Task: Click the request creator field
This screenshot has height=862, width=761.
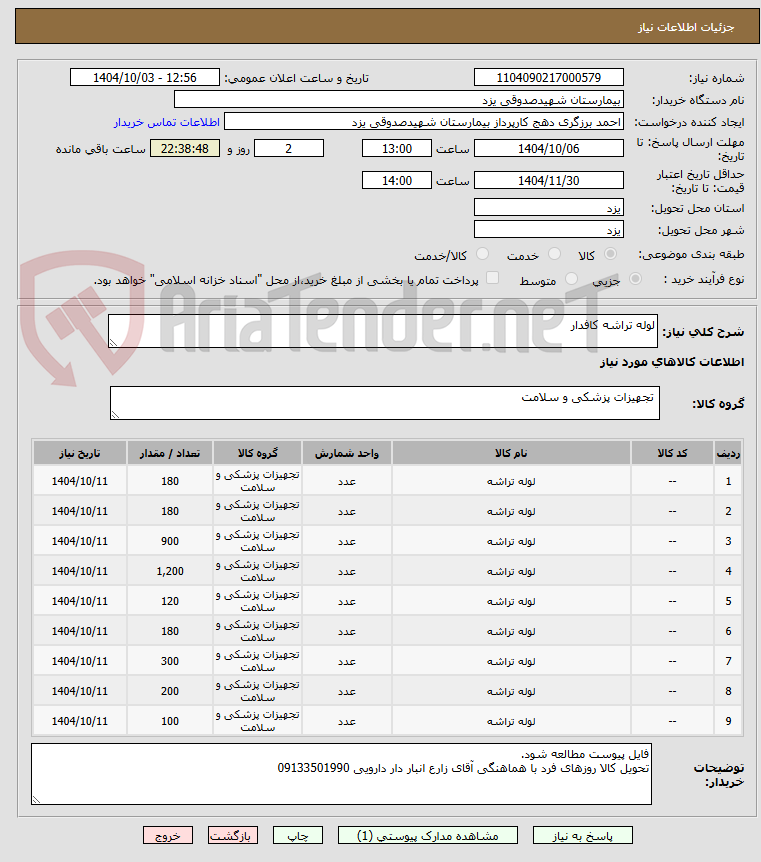Action: coord(424,121)
